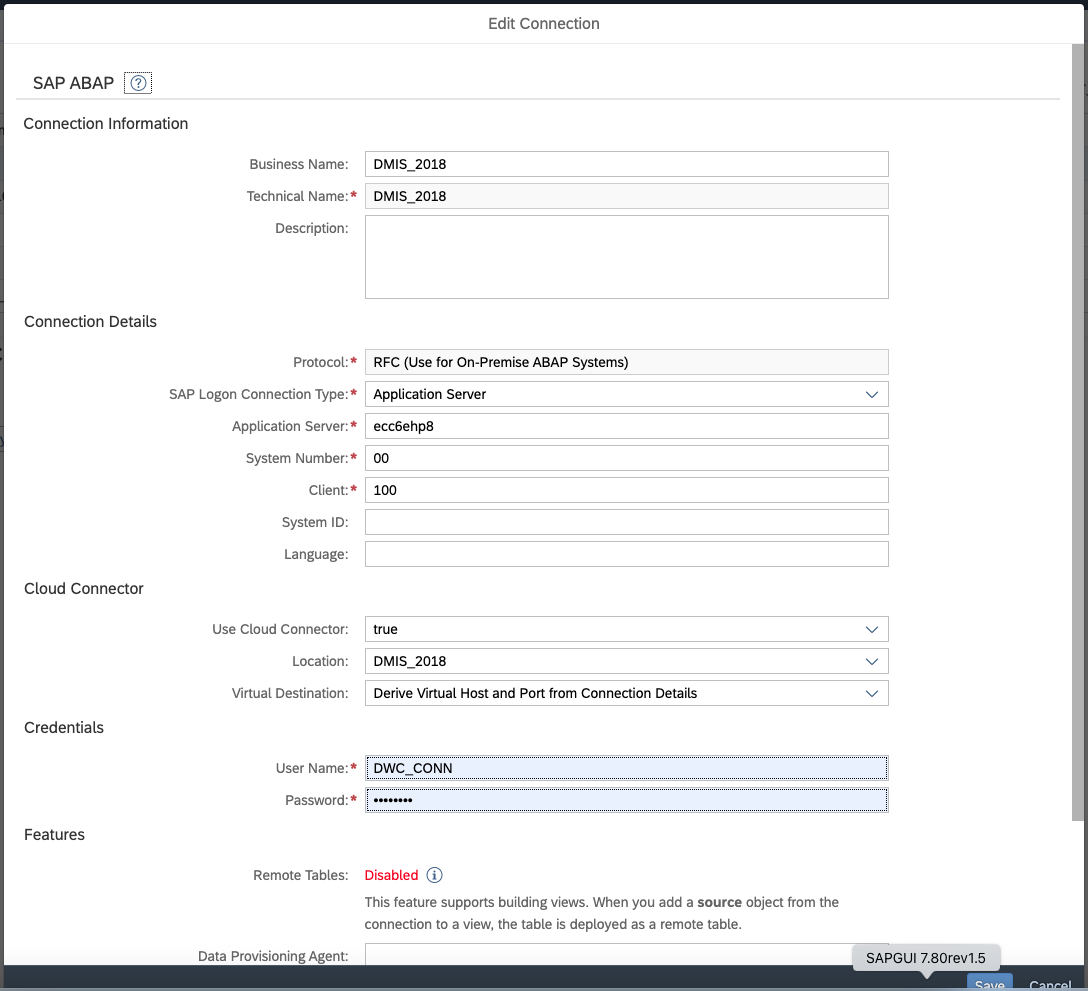The image size is (1088, 991).
Task: Focus the Business Name input field
Action: click(626, 164)
